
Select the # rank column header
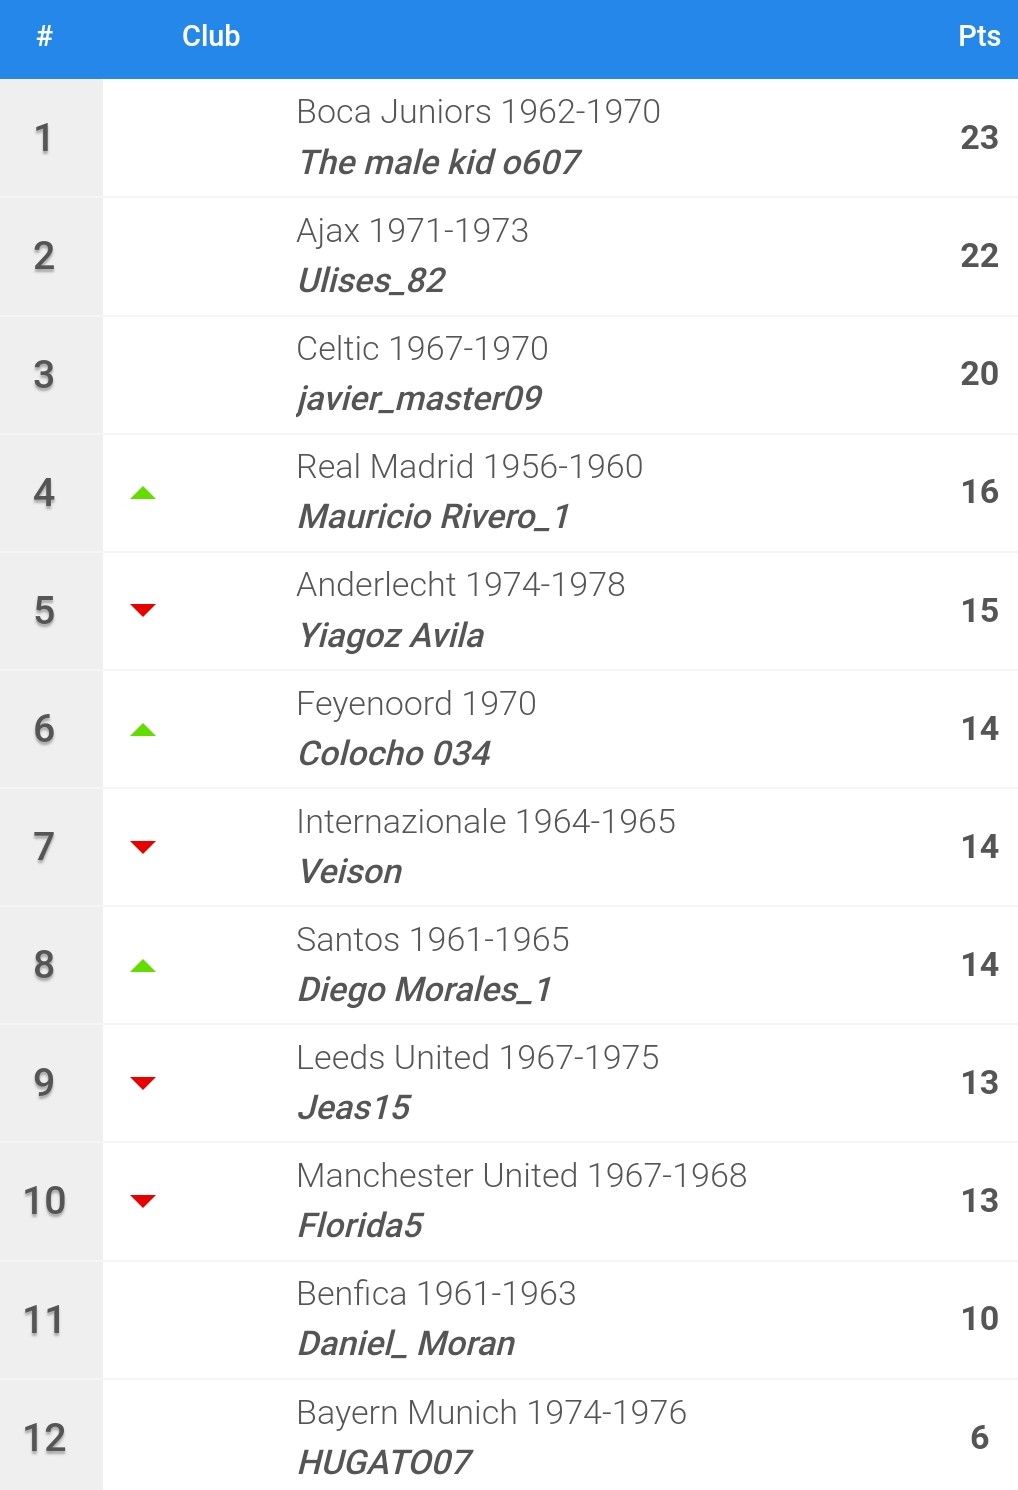click(x=44, y=36)
